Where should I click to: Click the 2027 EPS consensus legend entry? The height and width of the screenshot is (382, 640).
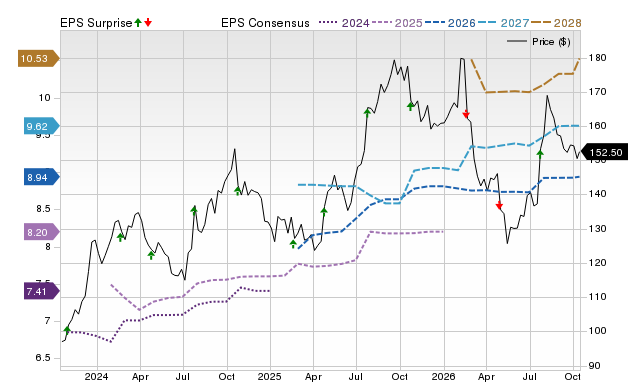[503, 23]
